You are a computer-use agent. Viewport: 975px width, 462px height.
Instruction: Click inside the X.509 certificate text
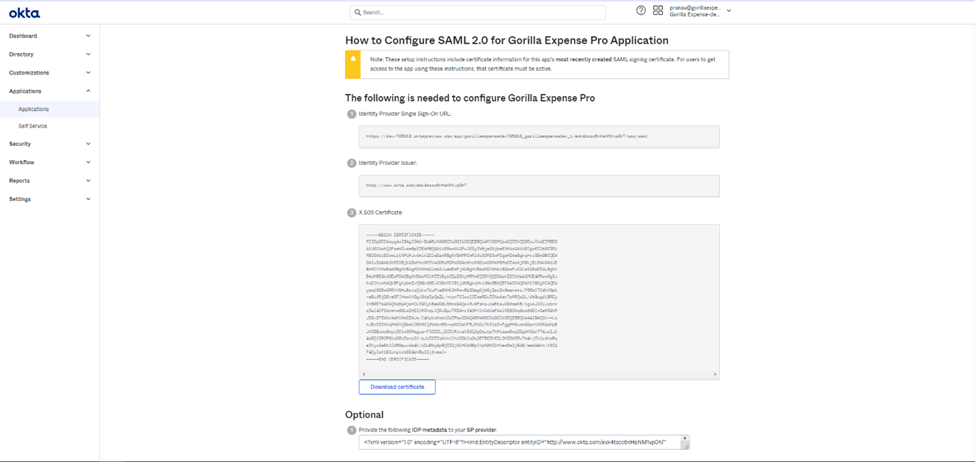click(462, 298)
